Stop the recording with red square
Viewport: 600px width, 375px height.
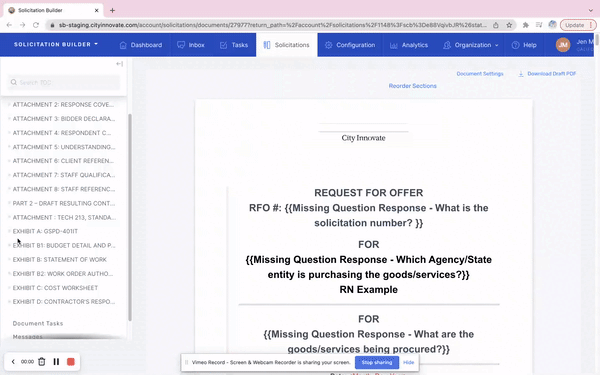coord(71,362)
